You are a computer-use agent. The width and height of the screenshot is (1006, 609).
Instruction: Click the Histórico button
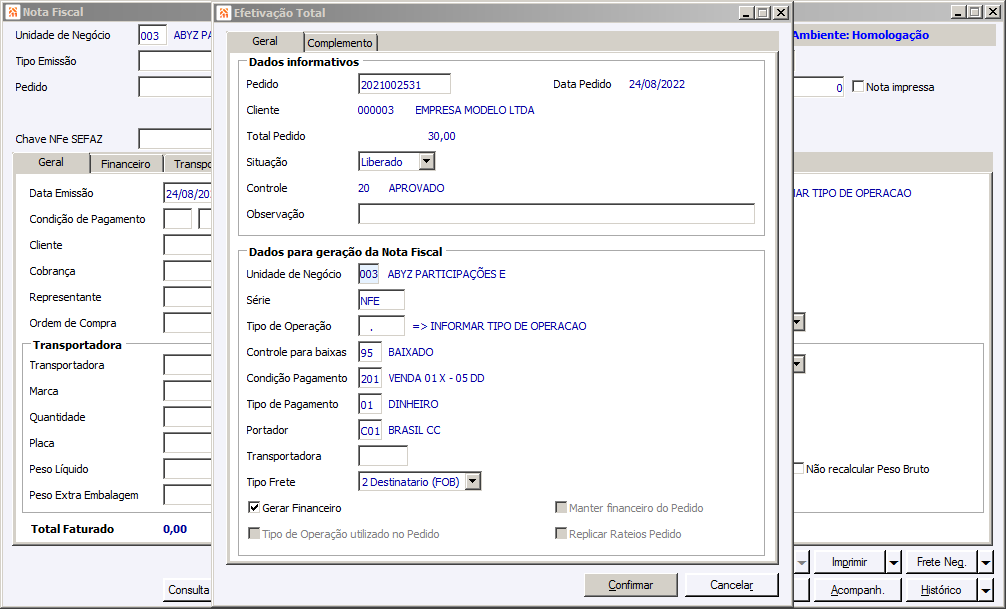coord(941,590)
